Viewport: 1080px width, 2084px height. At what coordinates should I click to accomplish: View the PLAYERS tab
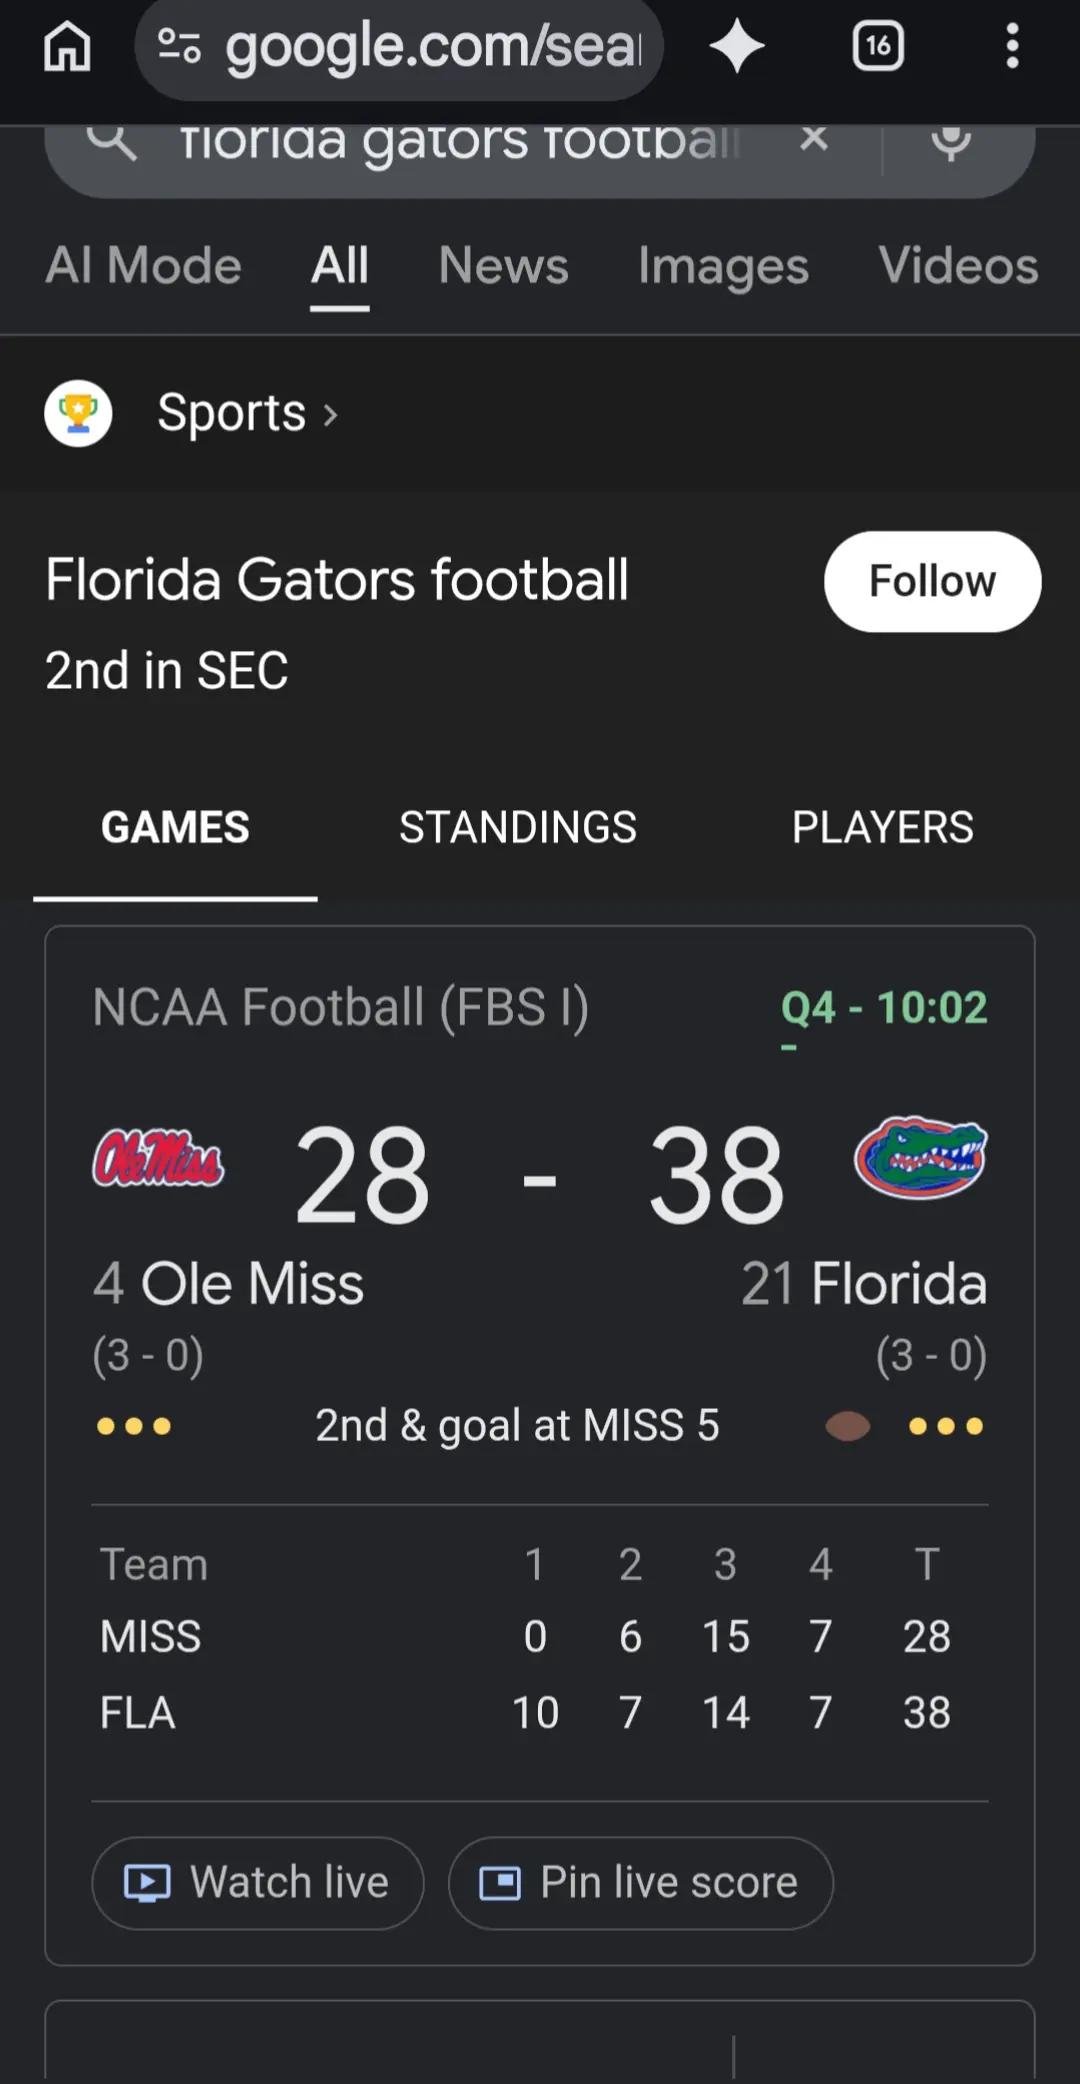pyautogui.click(x=882, y=827)
